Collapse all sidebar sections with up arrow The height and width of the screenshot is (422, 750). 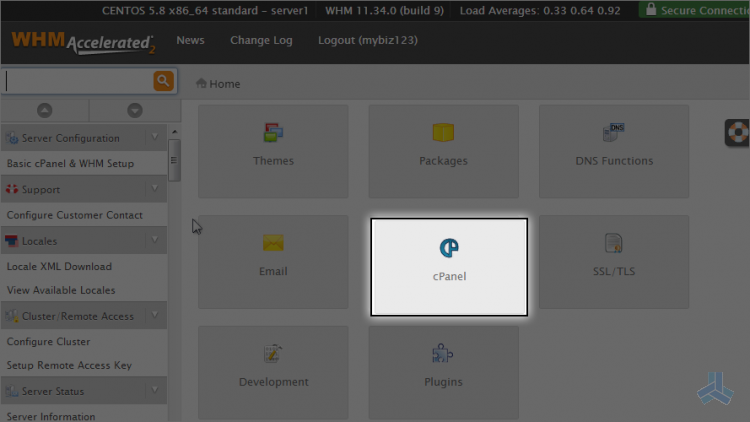point(44,111)
